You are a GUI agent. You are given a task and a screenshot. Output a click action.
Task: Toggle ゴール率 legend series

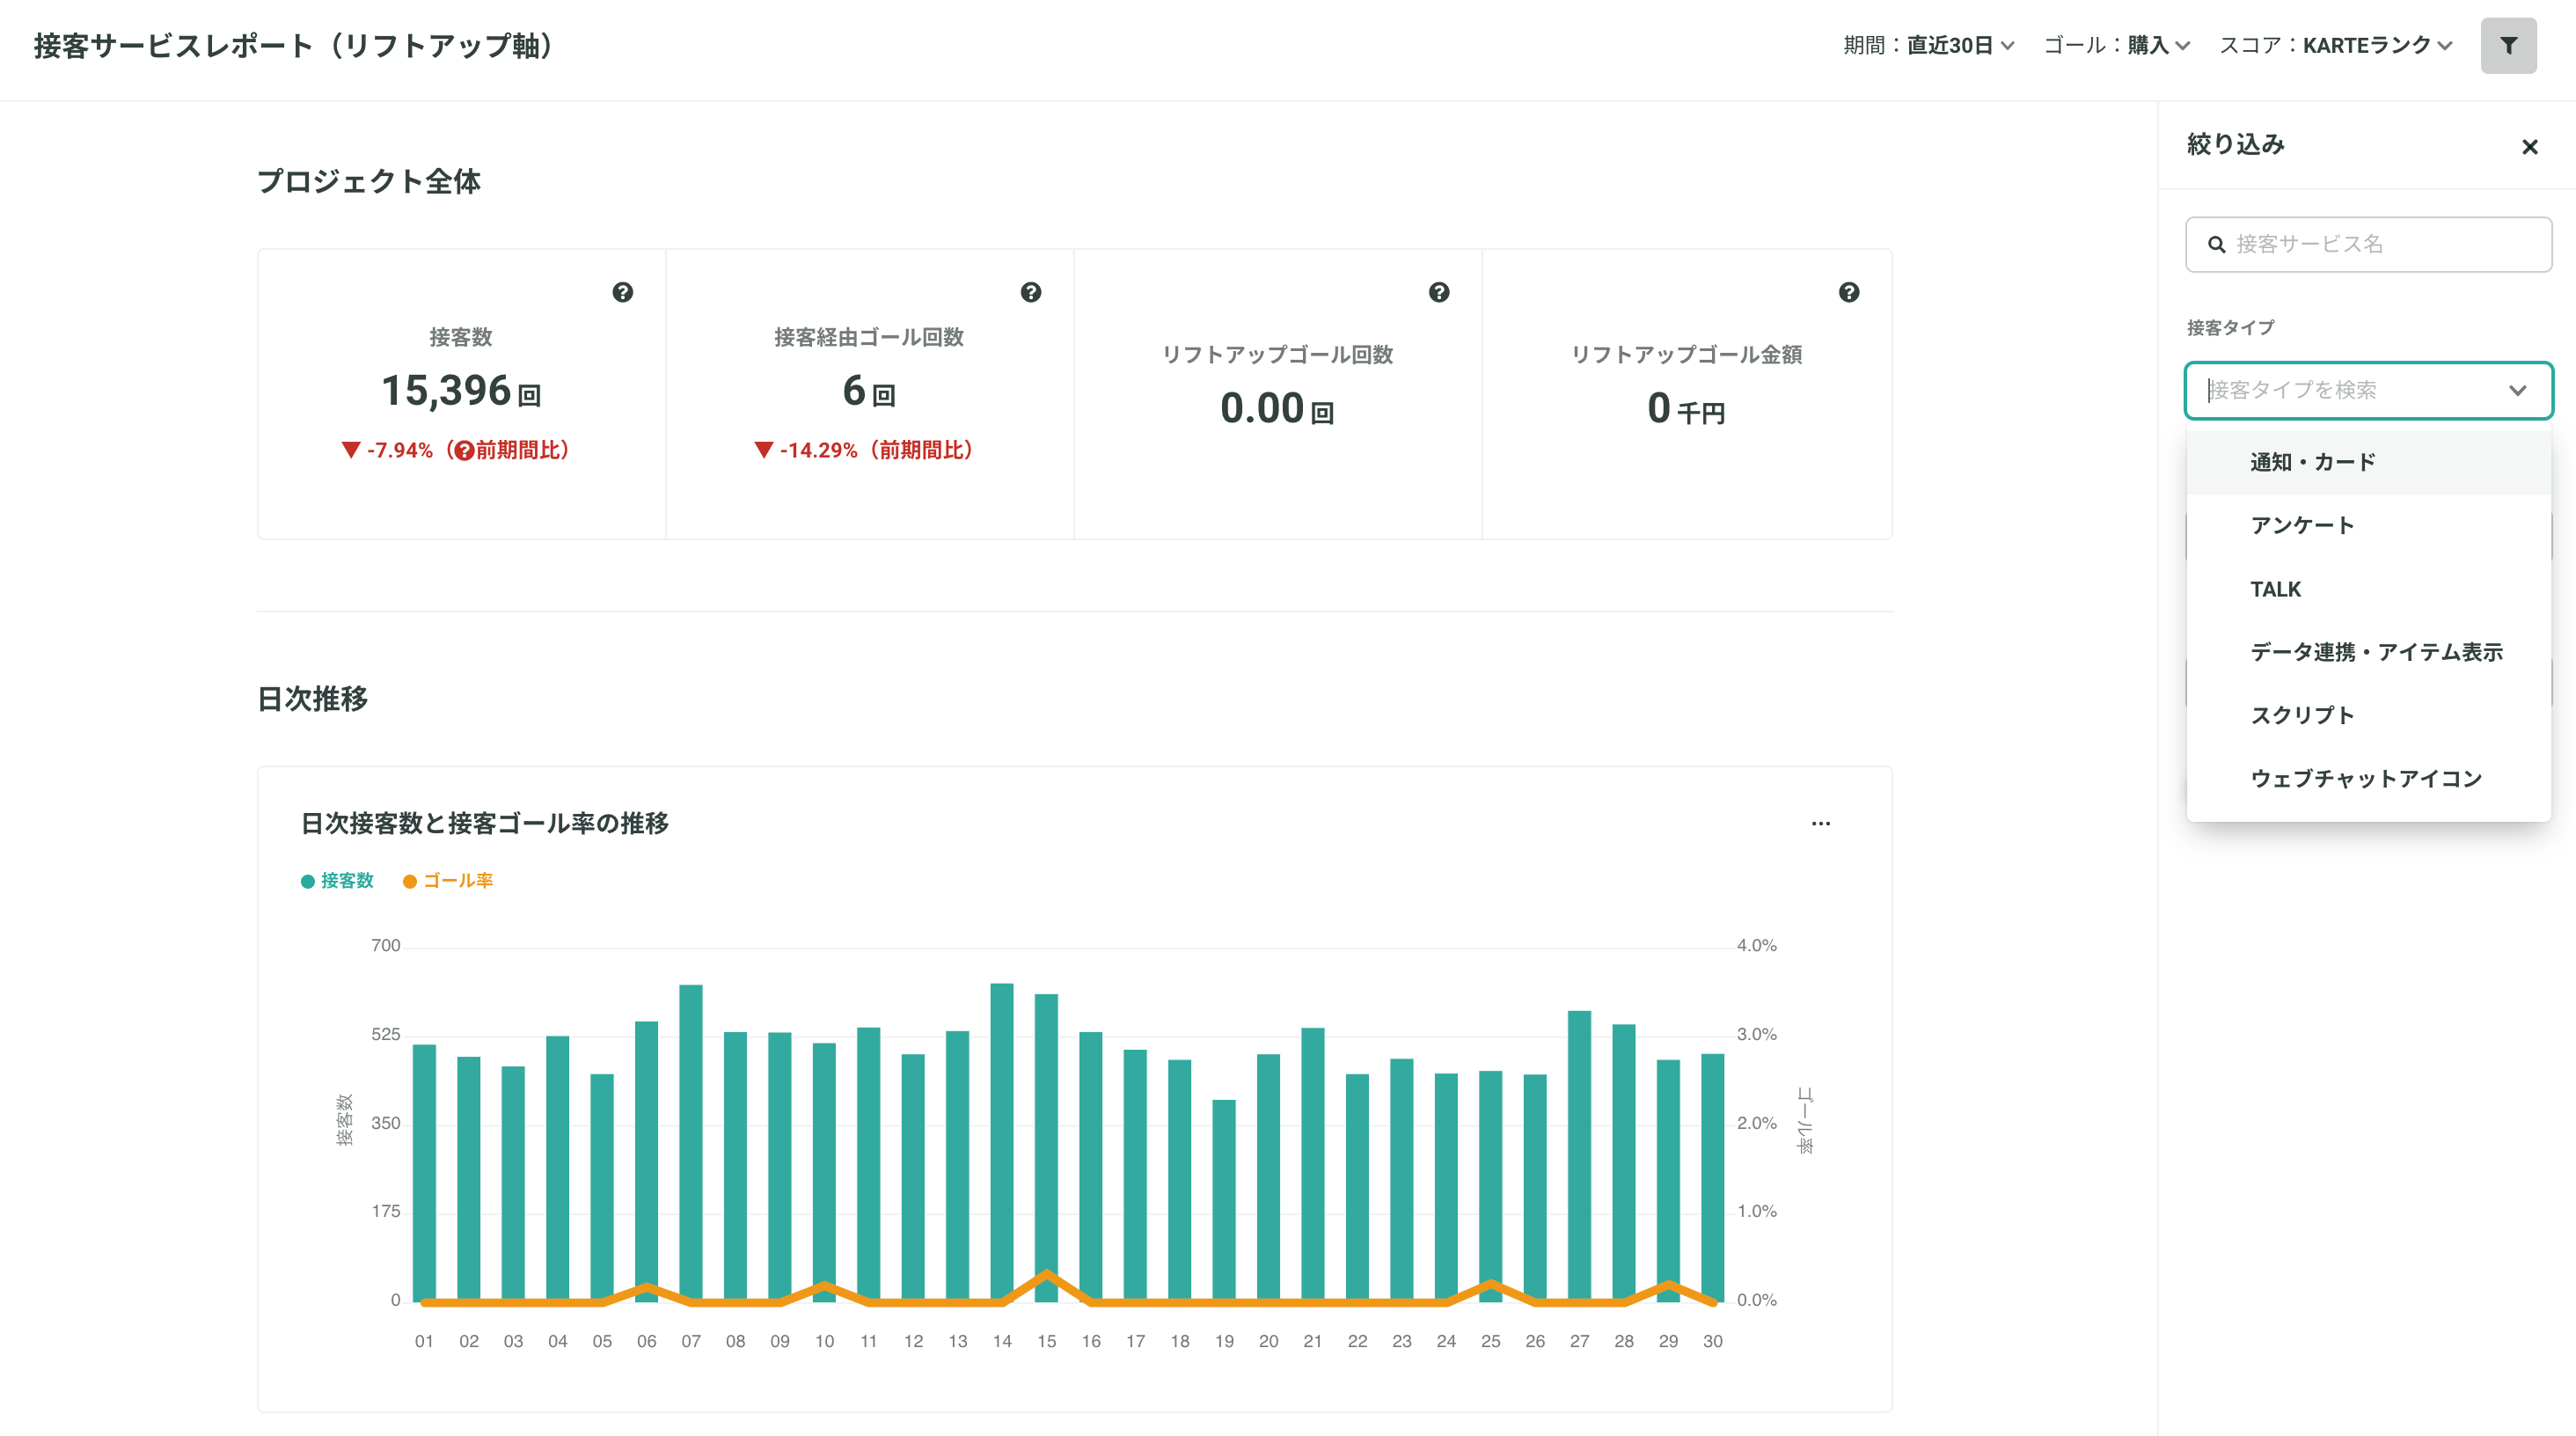[x=448, y=880]
